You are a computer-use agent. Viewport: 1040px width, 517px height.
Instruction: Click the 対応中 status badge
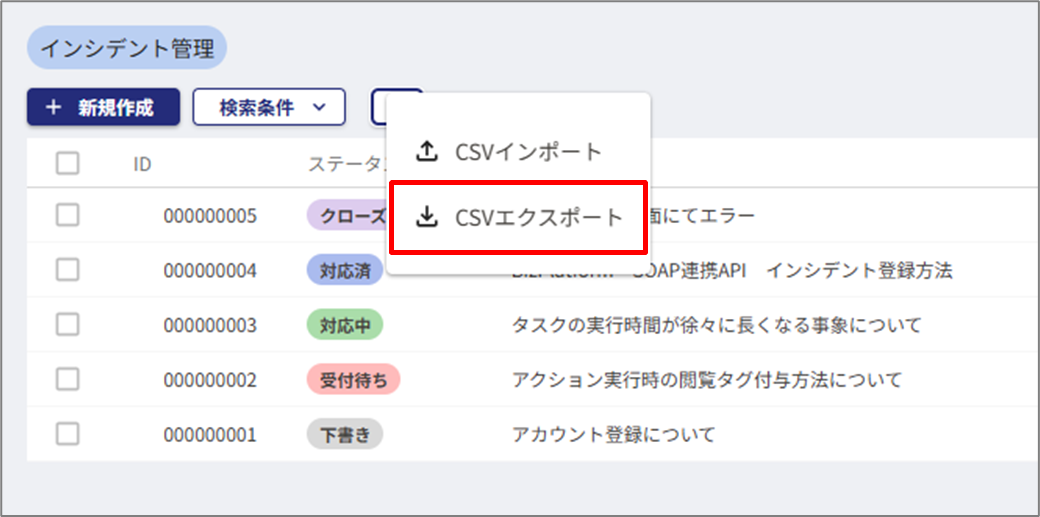(344, 325)
